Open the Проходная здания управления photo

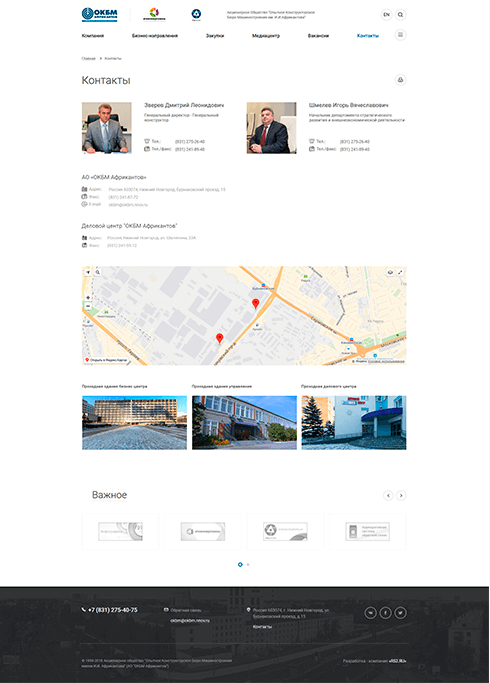coord(244,423)
